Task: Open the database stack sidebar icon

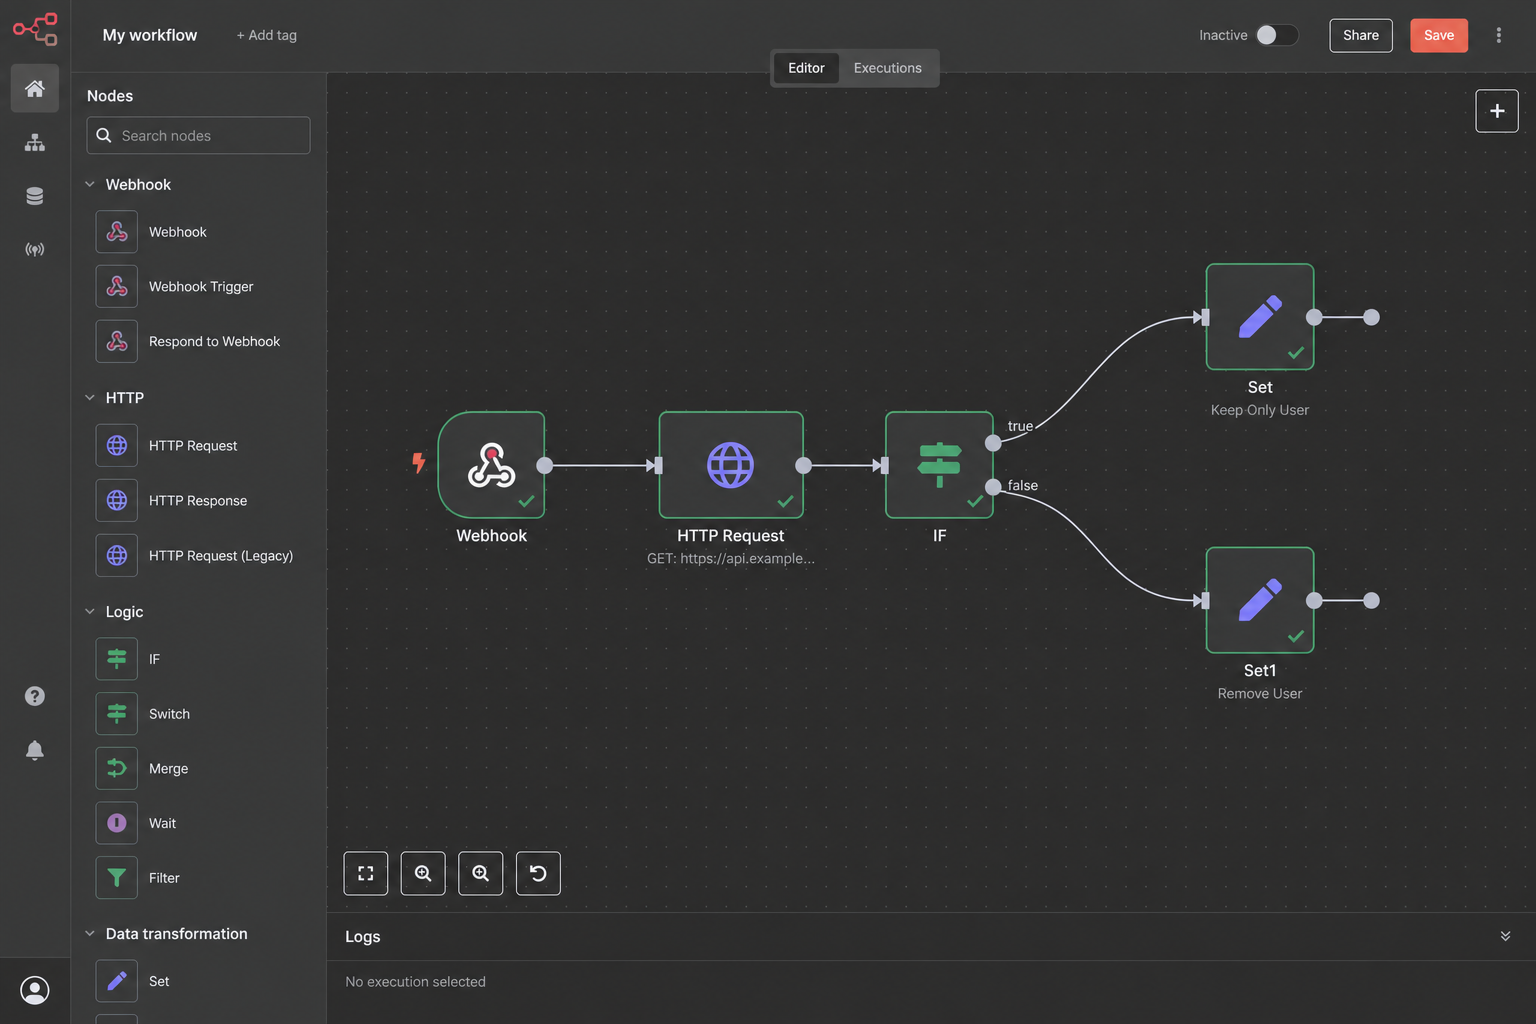Action: point(35,196)
